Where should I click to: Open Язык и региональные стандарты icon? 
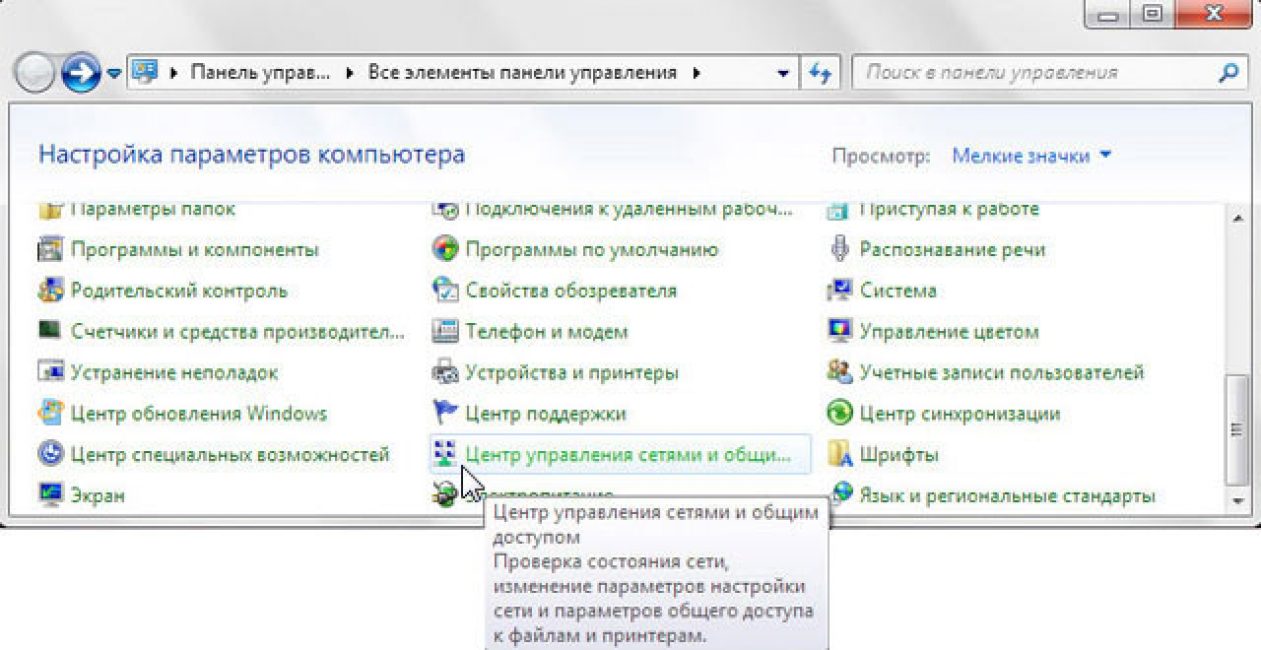tap(840, 495)
